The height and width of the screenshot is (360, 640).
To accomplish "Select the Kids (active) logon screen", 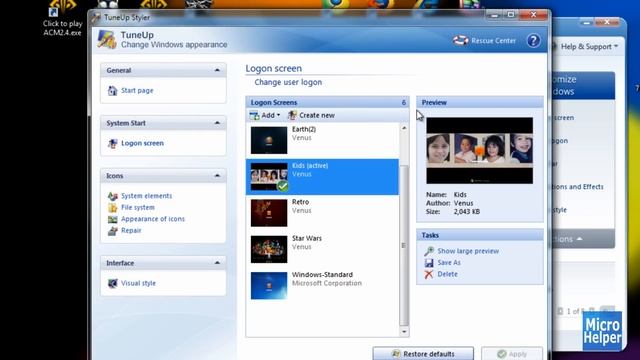I will (x=322, y=177).
